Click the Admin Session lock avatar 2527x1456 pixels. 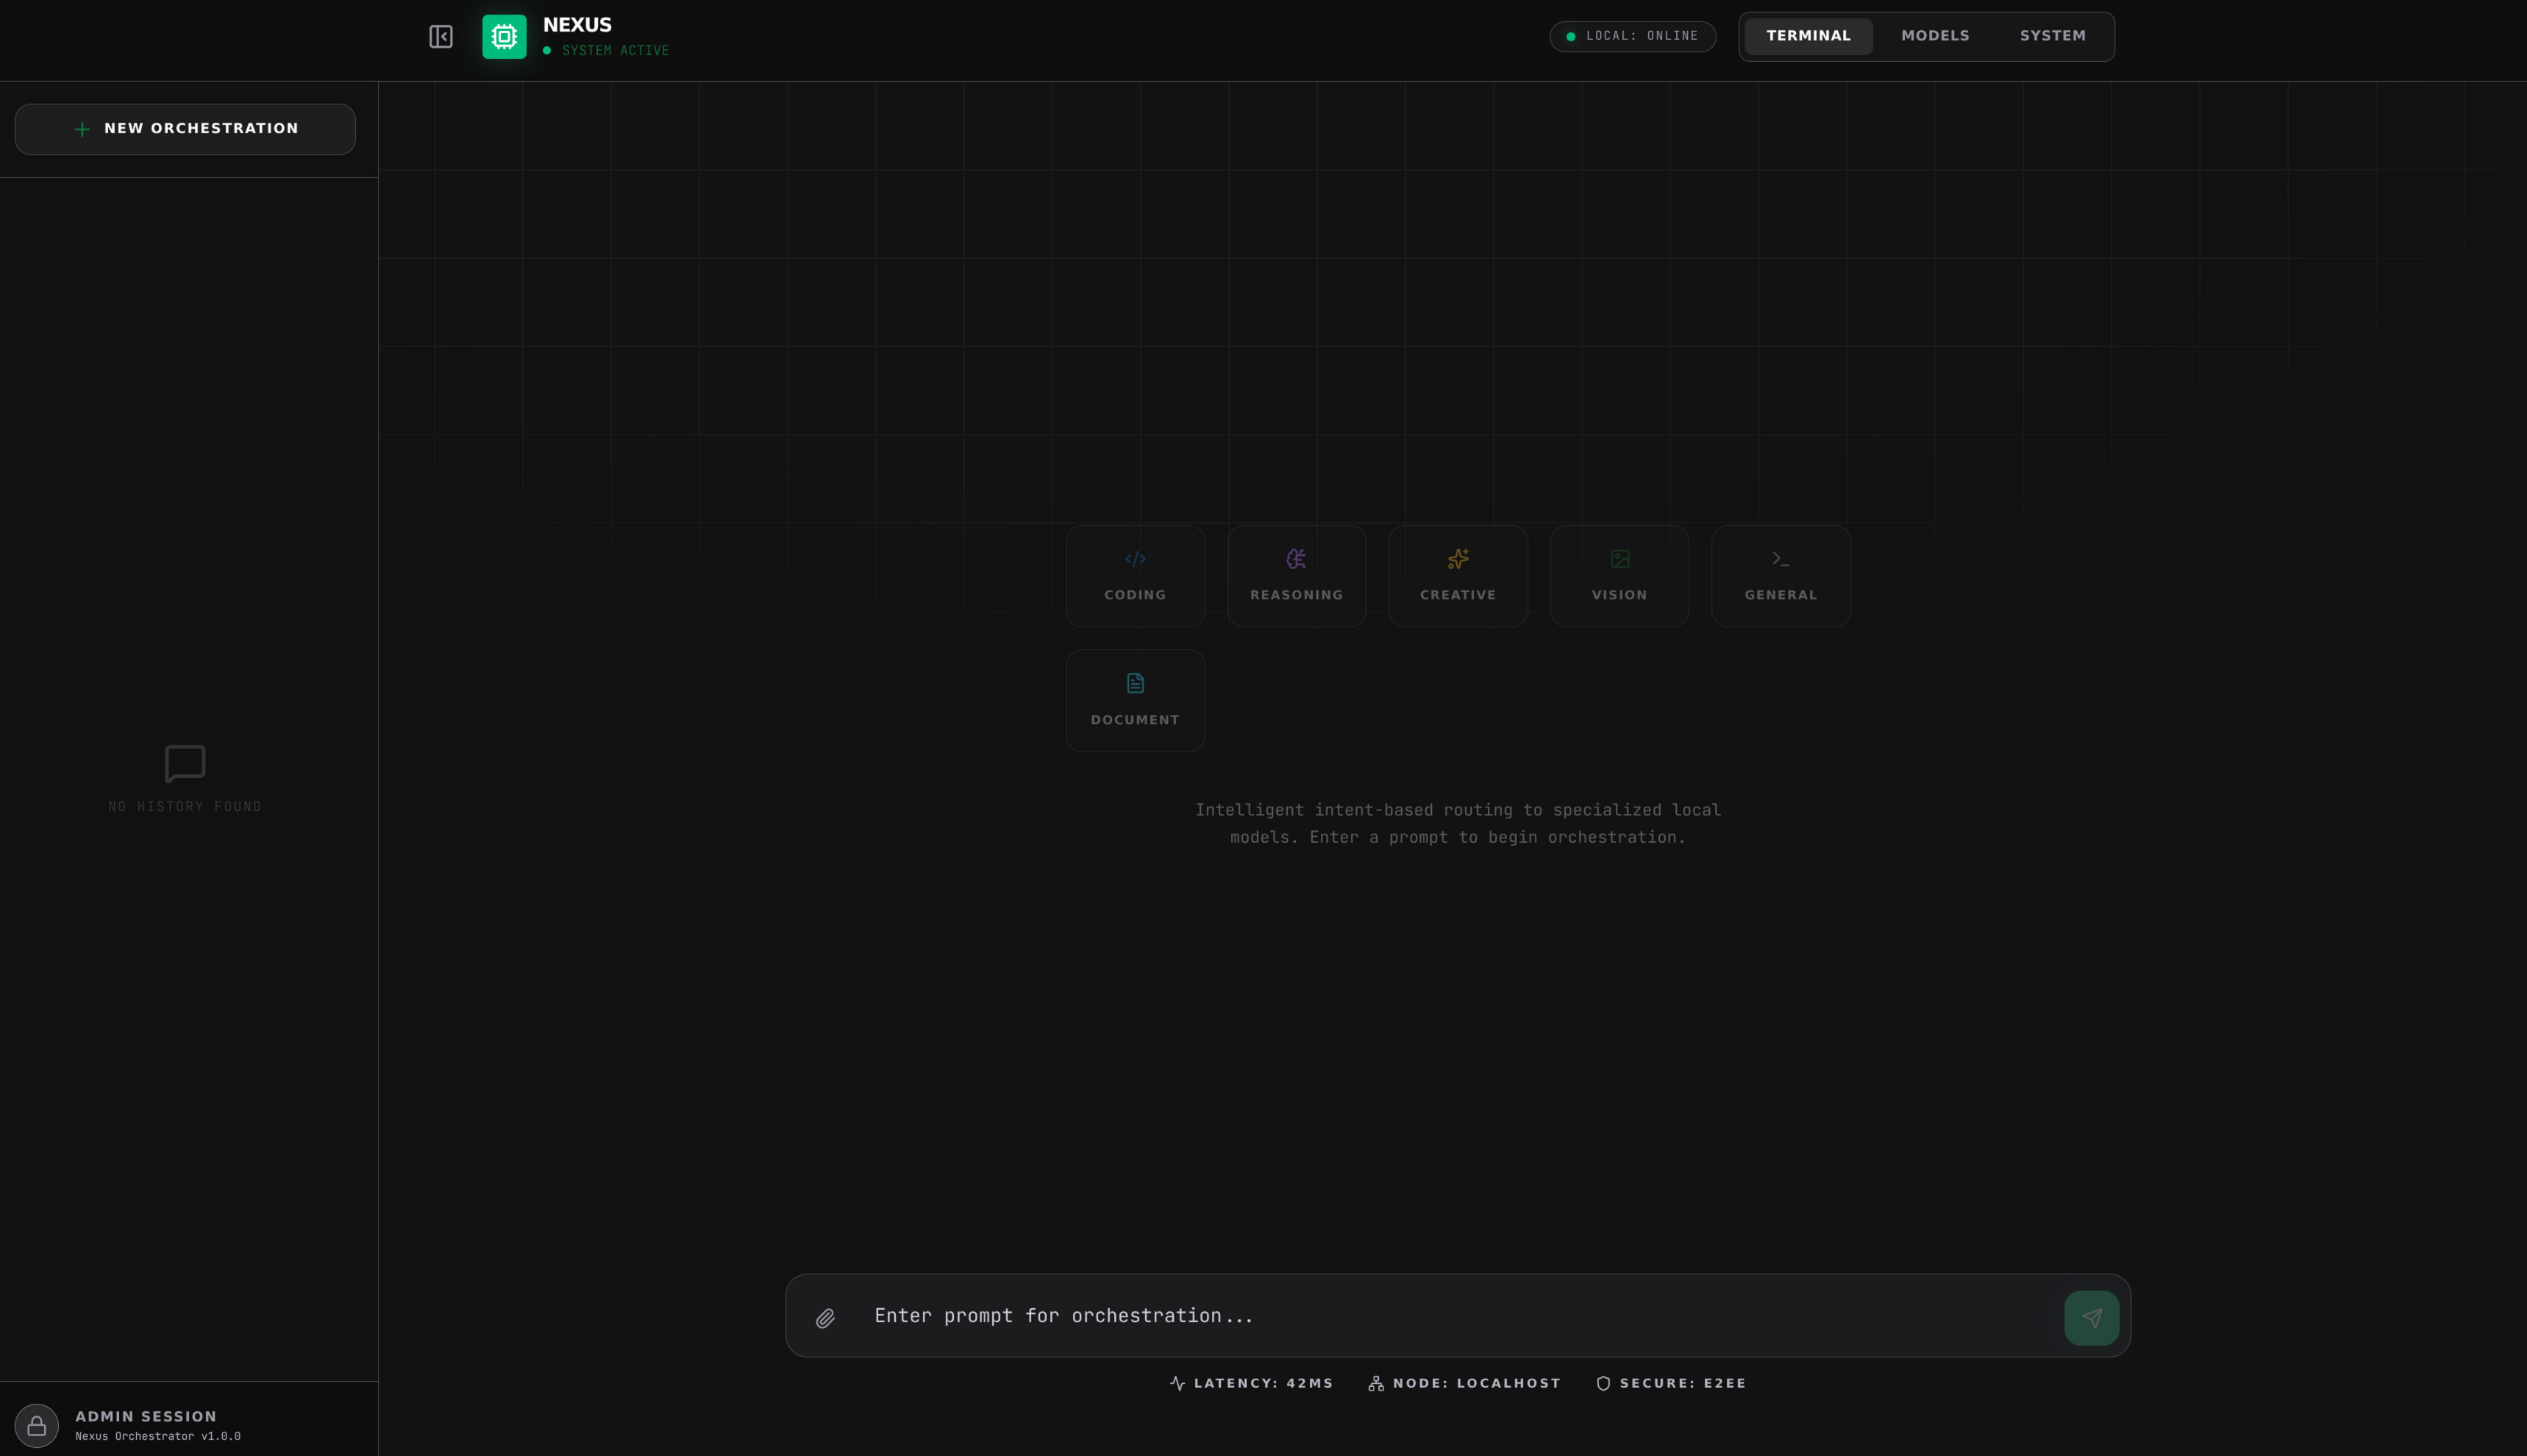(x=37, y=1426)
